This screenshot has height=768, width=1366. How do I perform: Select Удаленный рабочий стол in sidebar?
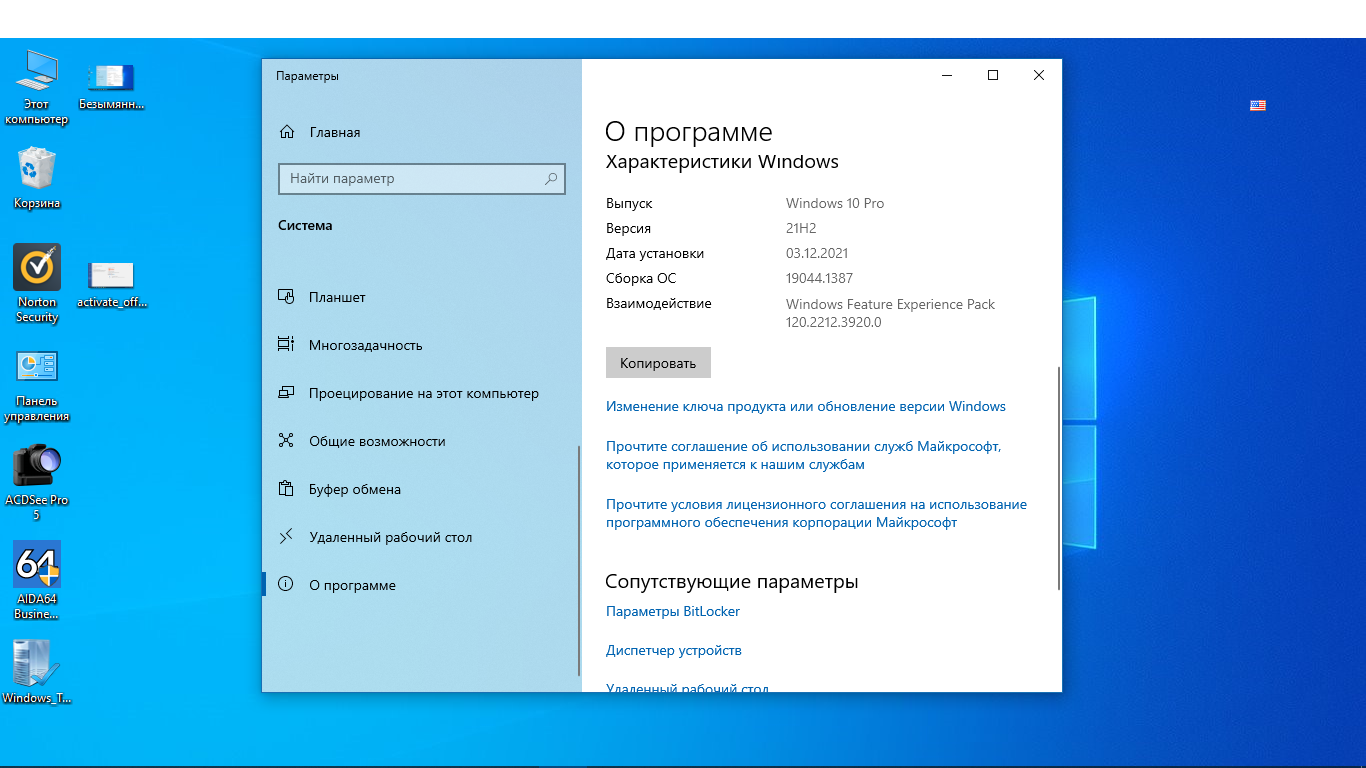point(390,537)
